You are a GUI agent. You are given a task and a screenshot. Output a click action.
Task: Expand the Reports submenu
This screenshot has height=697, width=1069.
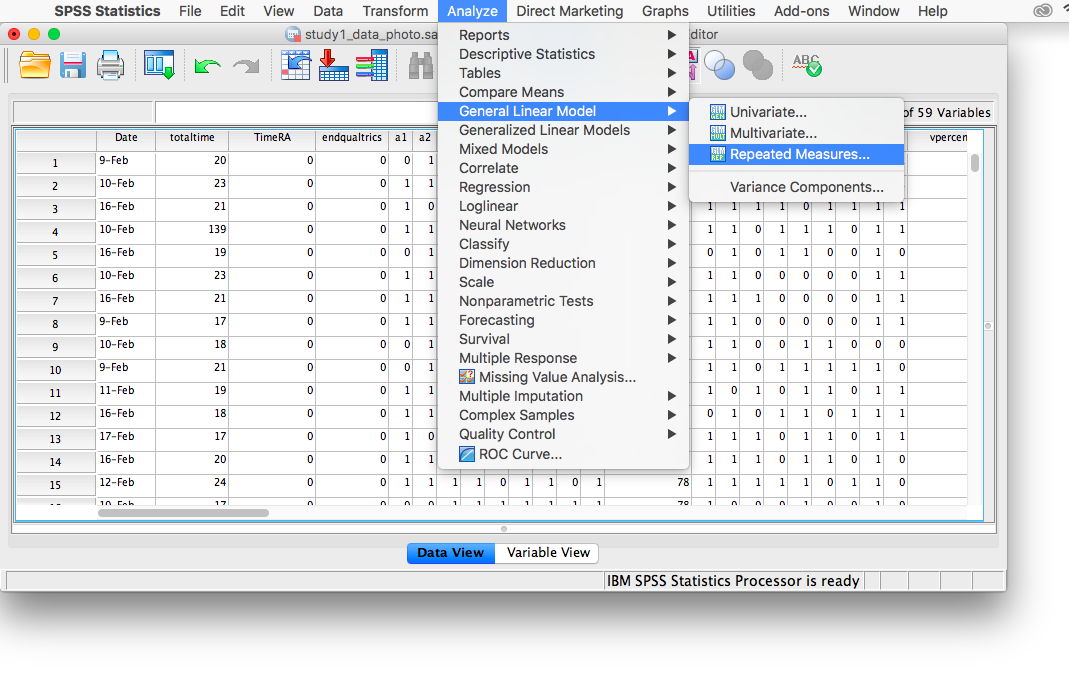point(563,35)
